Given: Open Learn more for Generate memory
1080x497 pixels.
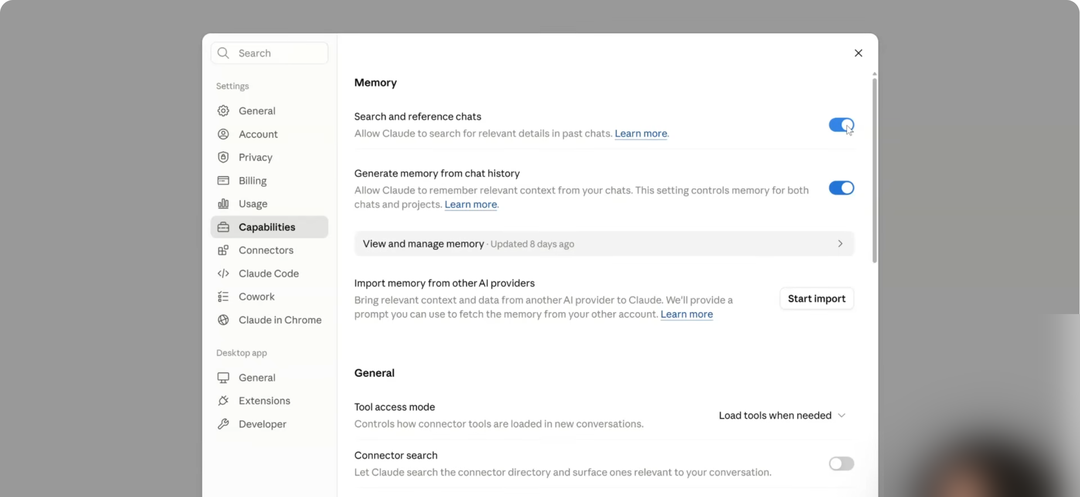Looking at the screenshot, I should (x=470, y=204).
